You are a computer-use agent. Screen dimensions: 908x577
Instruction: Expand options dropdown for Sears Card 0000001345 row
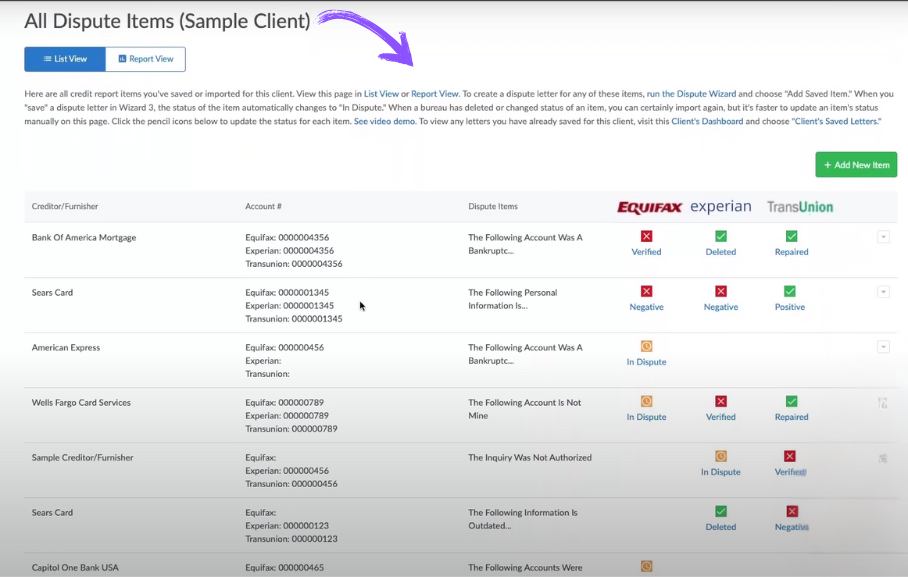pyautogui.click(x=883, y=292)
